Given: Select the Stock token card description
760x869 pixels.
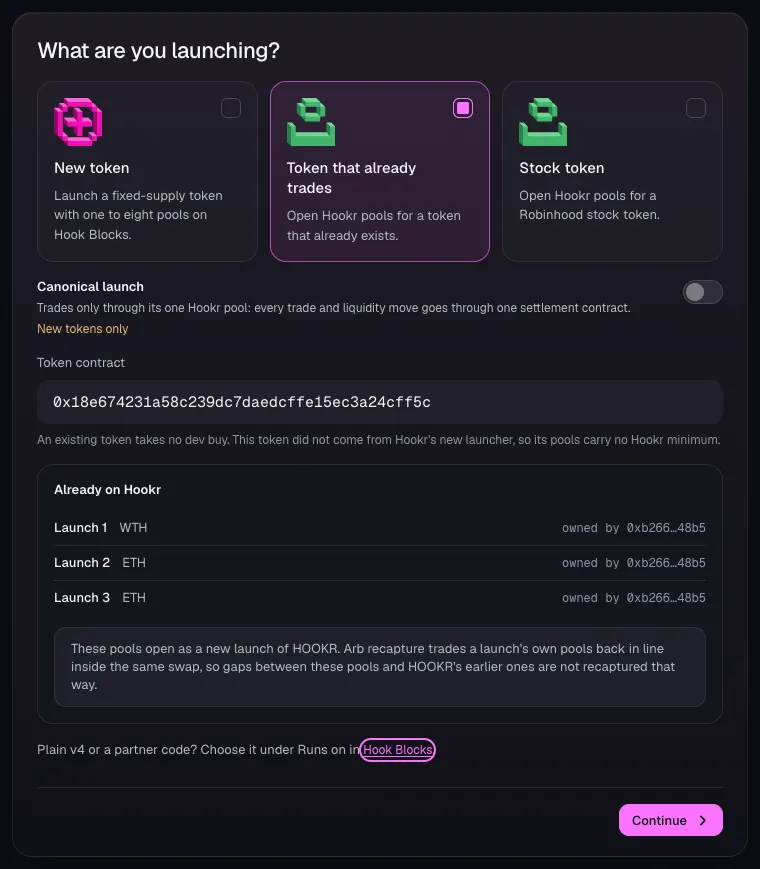Looking at the screenshot, I should point(589,205).
